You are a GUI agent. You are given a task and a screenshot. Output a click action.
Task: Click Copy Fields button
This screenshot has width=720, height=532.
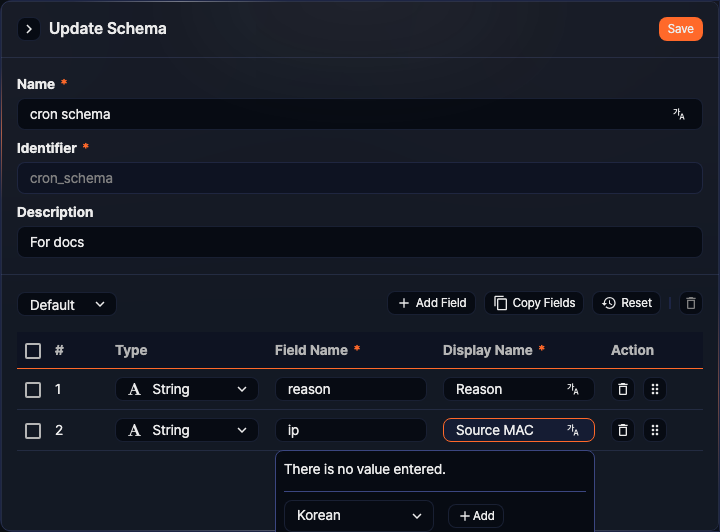pos(534,303)
